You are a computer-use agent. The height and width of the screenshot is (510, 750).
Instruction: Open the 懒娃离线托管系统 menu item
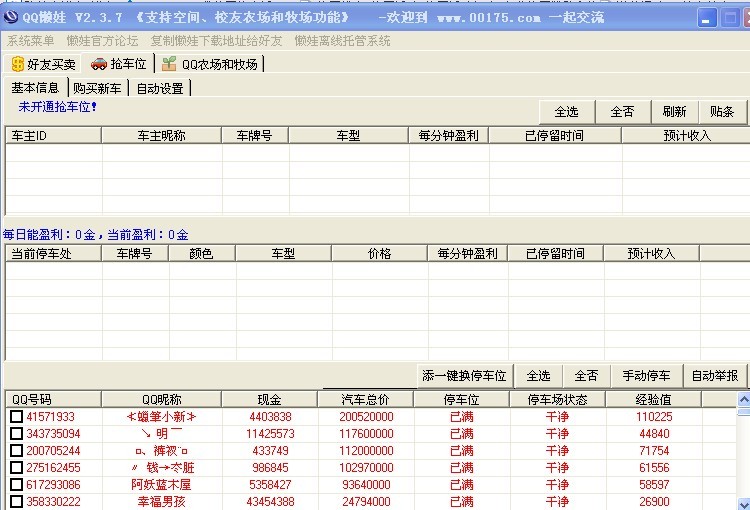342,41
